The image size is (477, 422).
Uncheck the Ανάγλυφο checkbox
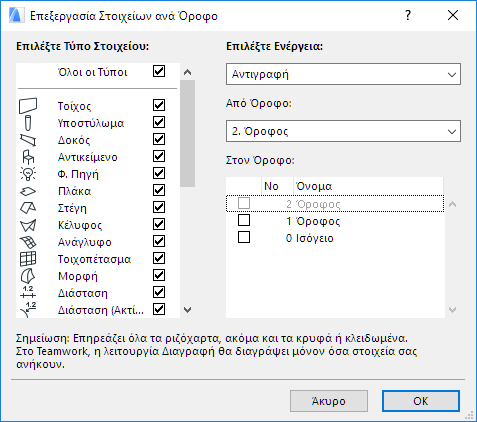pos(159,241)
